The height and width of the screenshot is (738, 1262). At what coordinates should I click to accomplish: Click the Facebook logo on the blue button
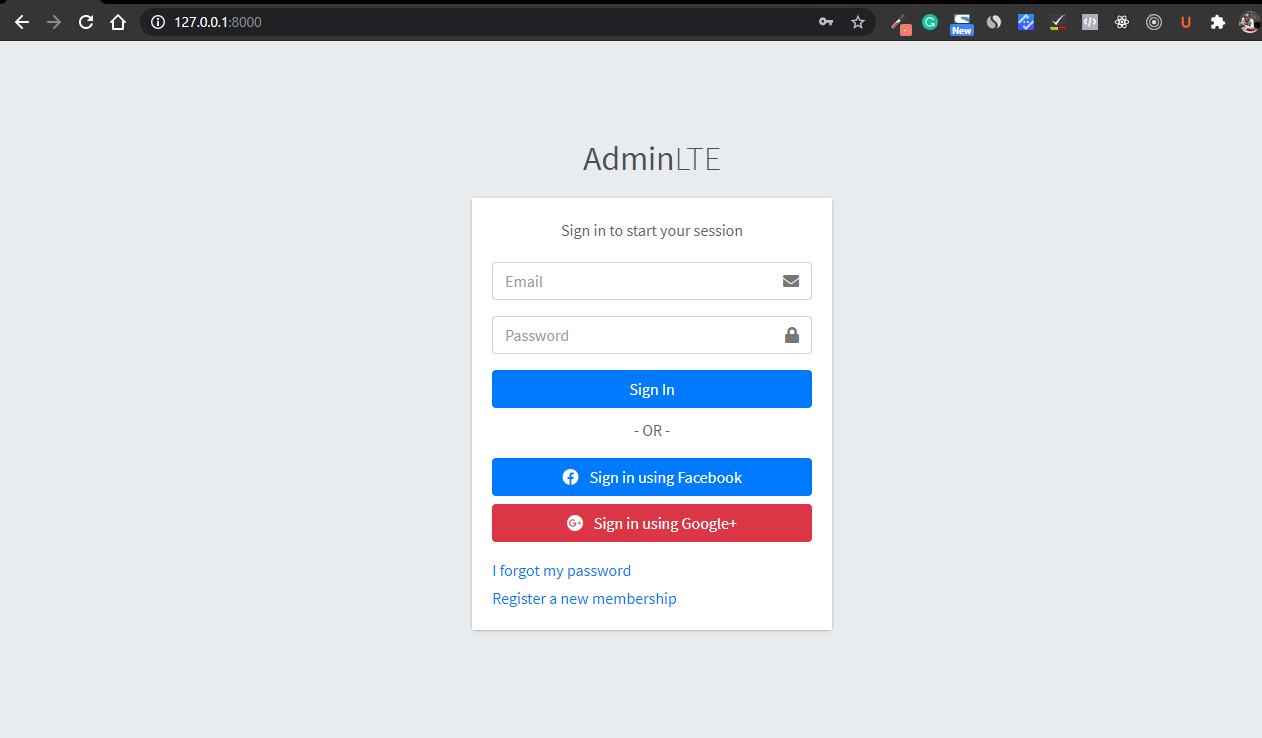pyautogui.click(x=570, y=477)
